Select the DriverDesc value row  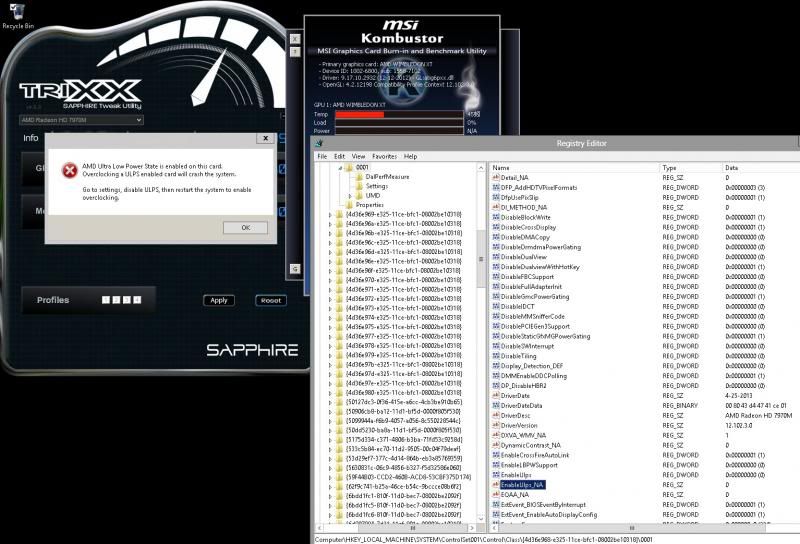click(x=645, y=415)
